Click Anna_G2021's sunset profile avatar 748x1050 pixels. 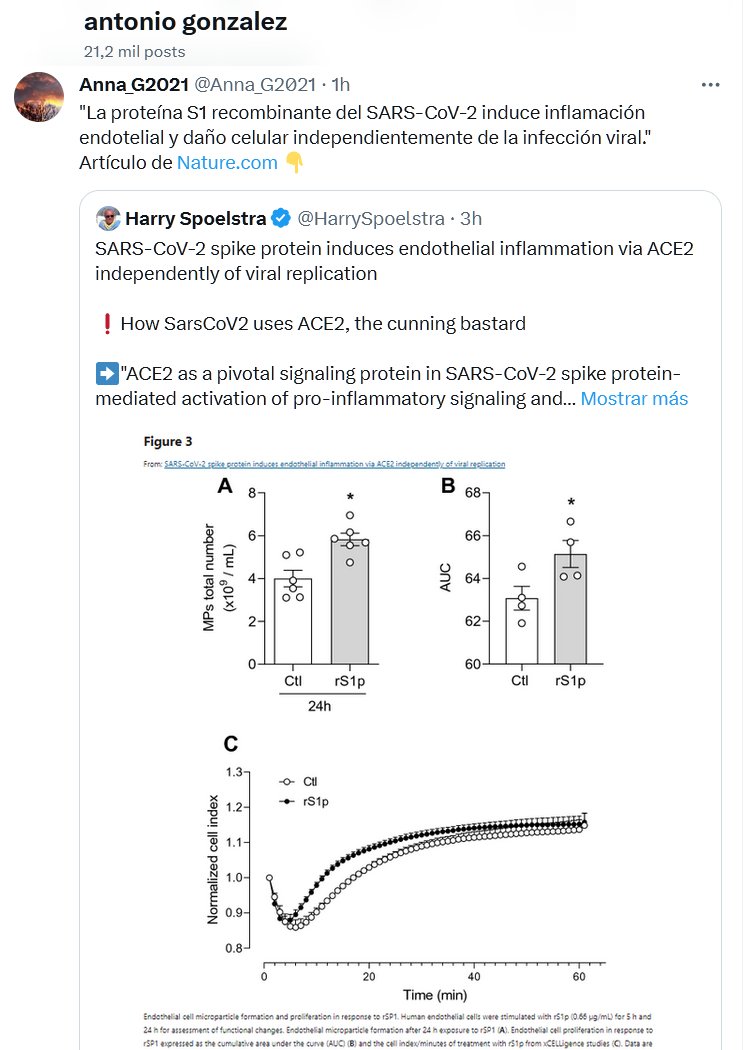pyautogui.click(x=40, y=98)
